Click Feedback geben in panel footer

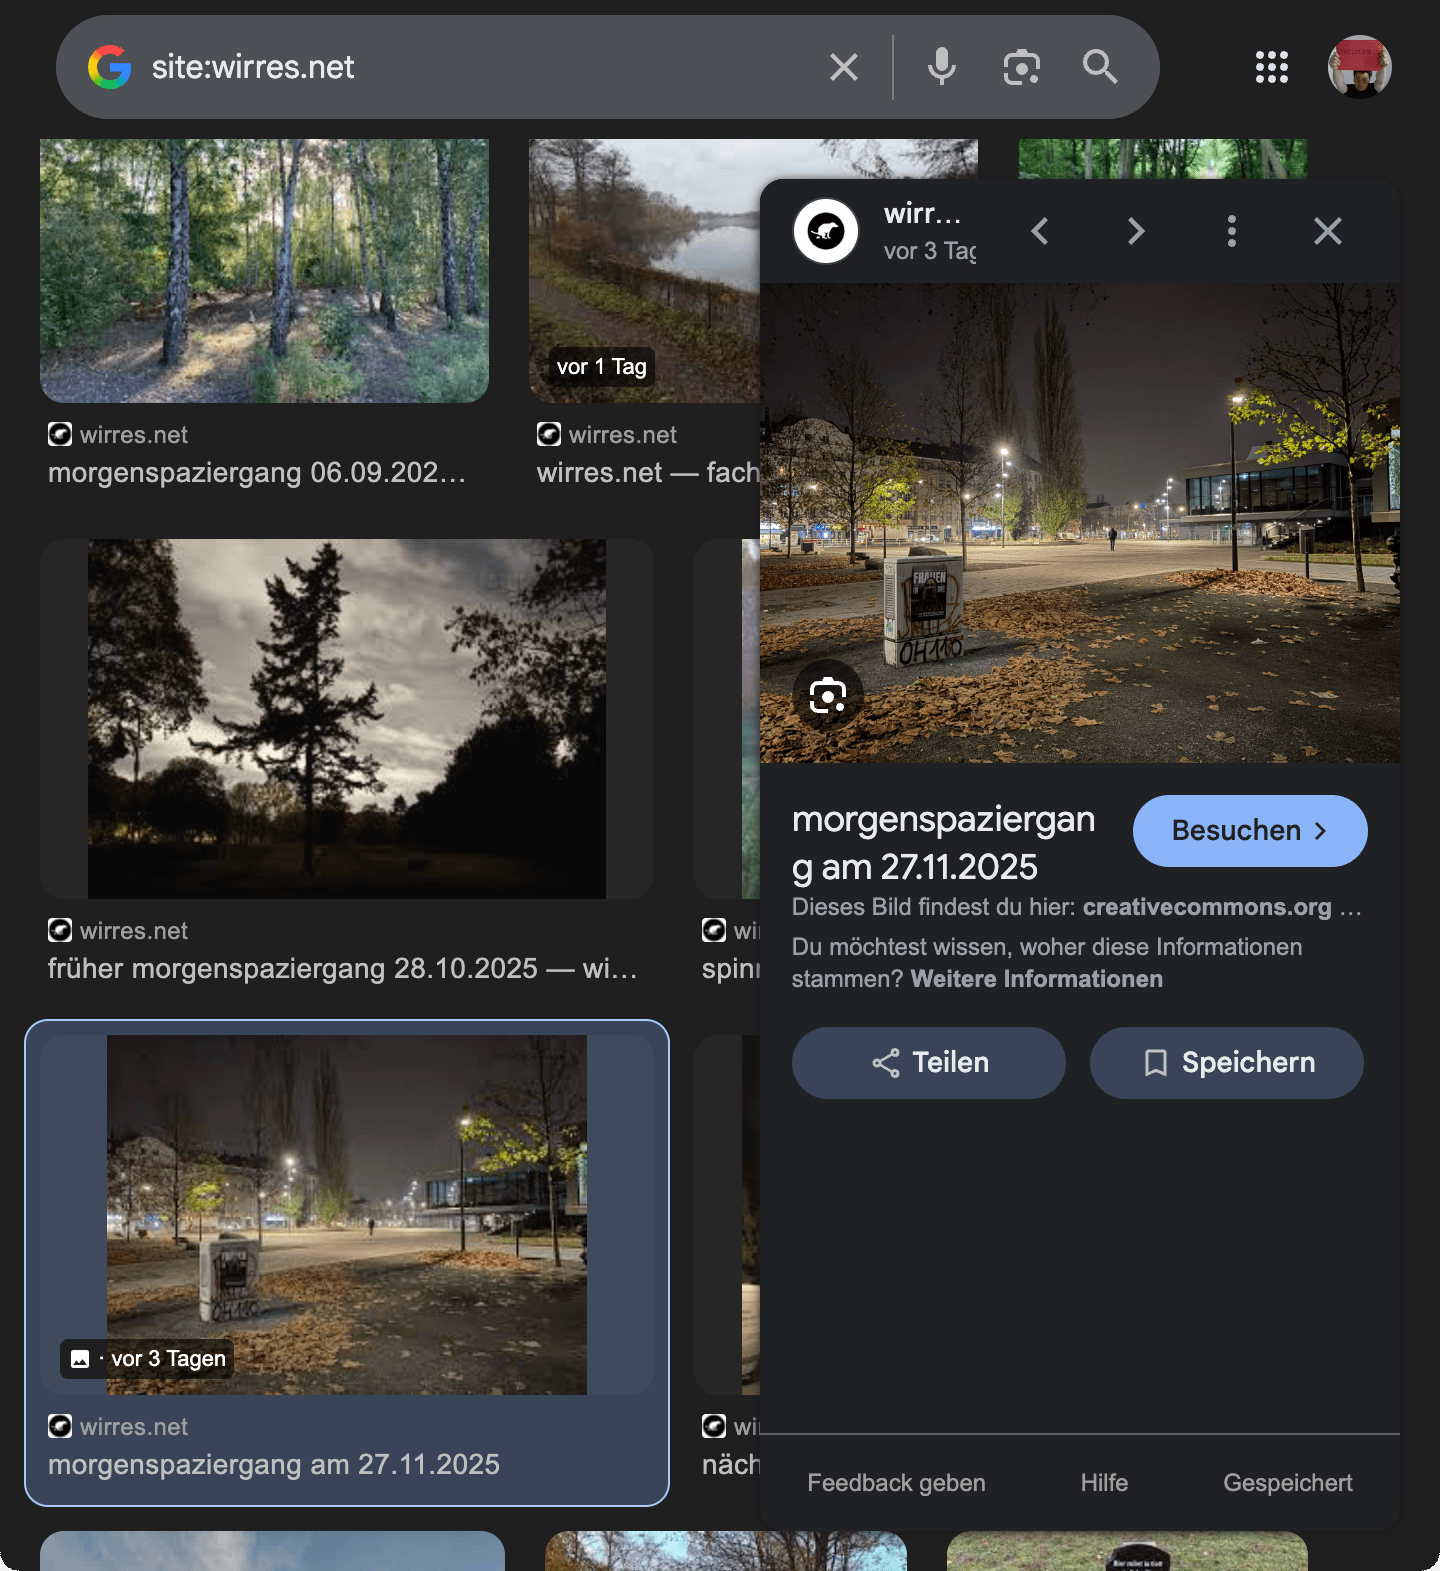[896, 1483]
